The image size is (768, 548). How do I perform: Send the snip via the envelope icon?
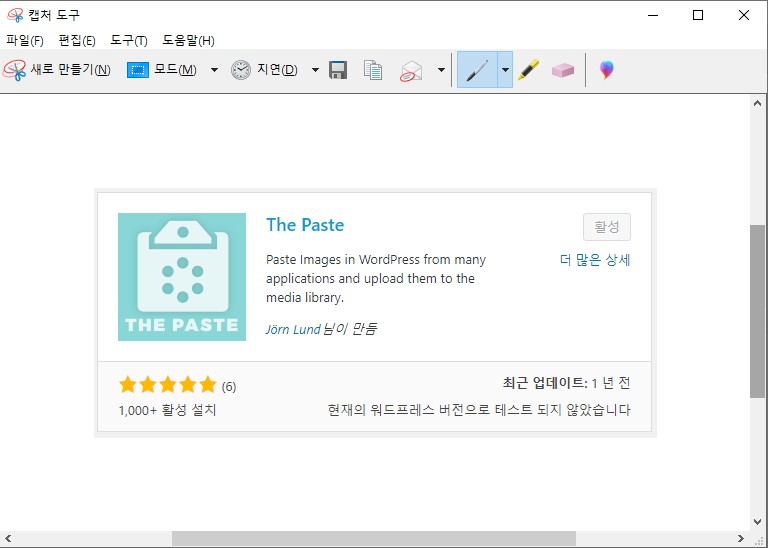411,71
